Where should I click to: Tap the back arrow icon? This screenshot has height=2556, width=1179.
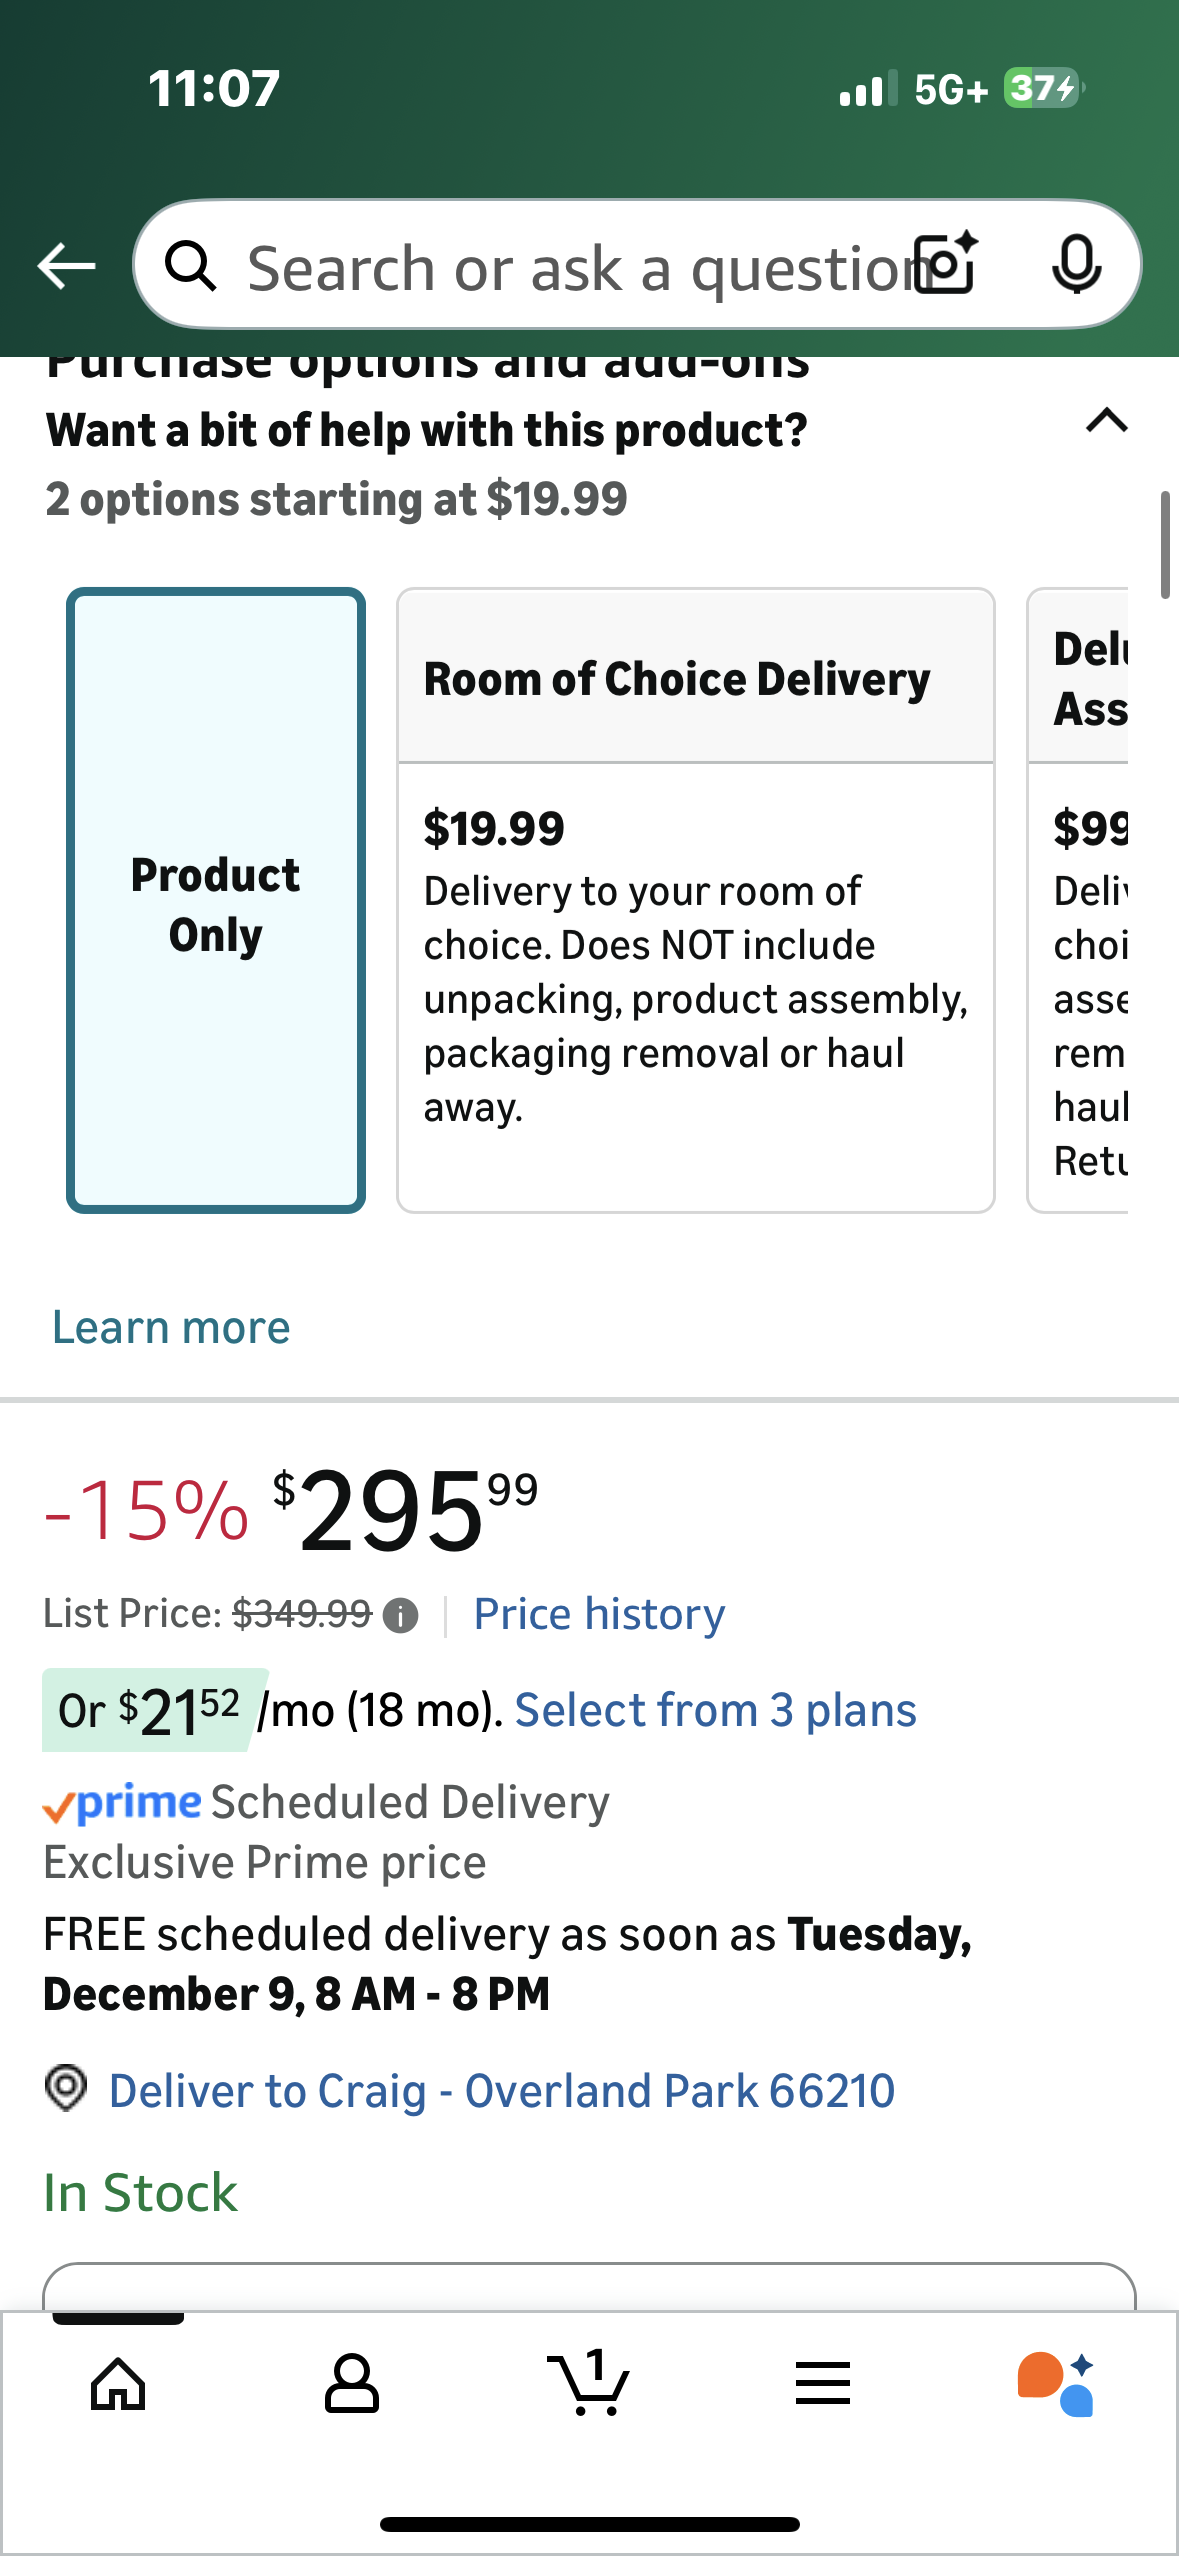click(x=66, y=266)
